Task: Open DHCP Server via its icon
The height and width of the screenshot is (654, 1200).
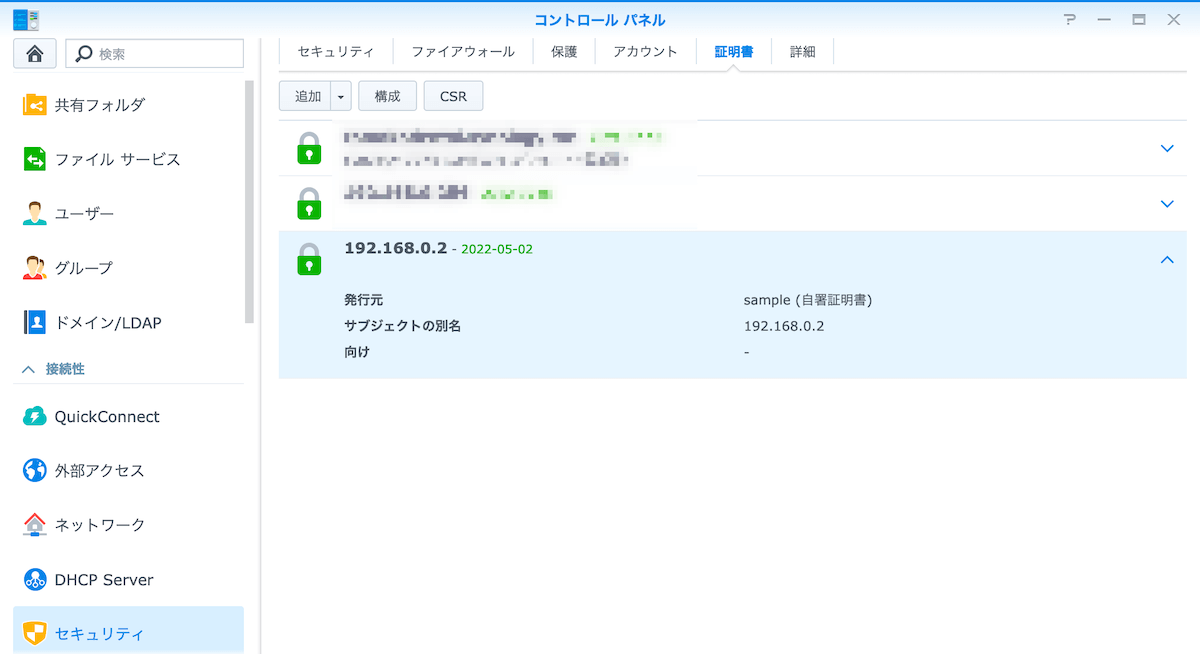Action: click(35, 580)
